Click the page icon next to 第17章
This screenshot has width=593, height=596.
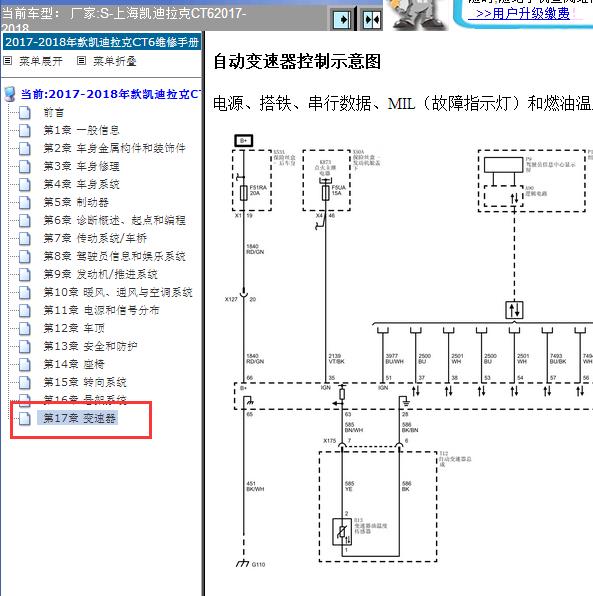click(x=25, y=418)
